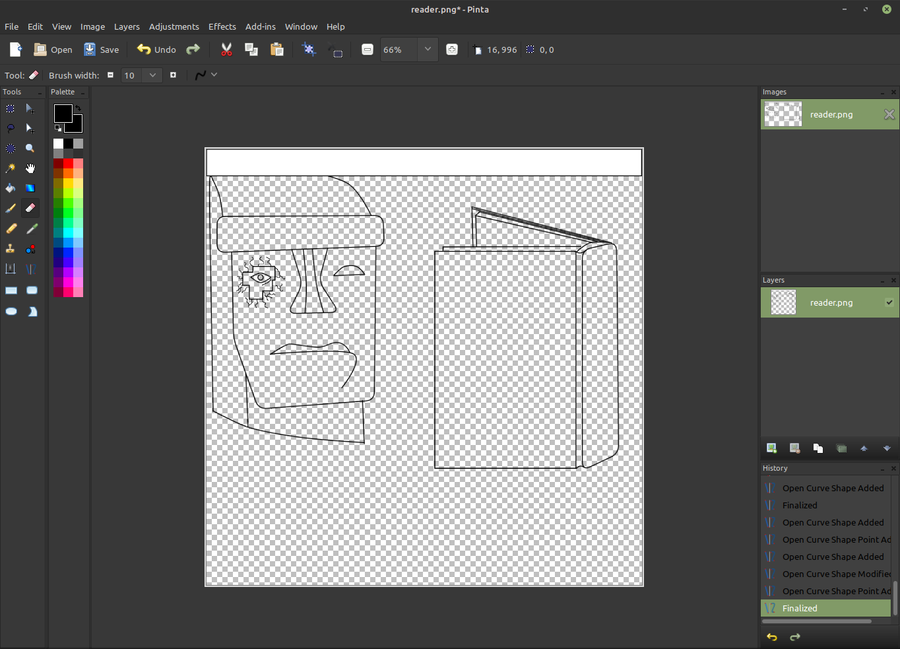Image resolution: width=900 pixels, height=649 pixels.
Task: Select the Zoom magnifier tool
Action: coord(30,148)
